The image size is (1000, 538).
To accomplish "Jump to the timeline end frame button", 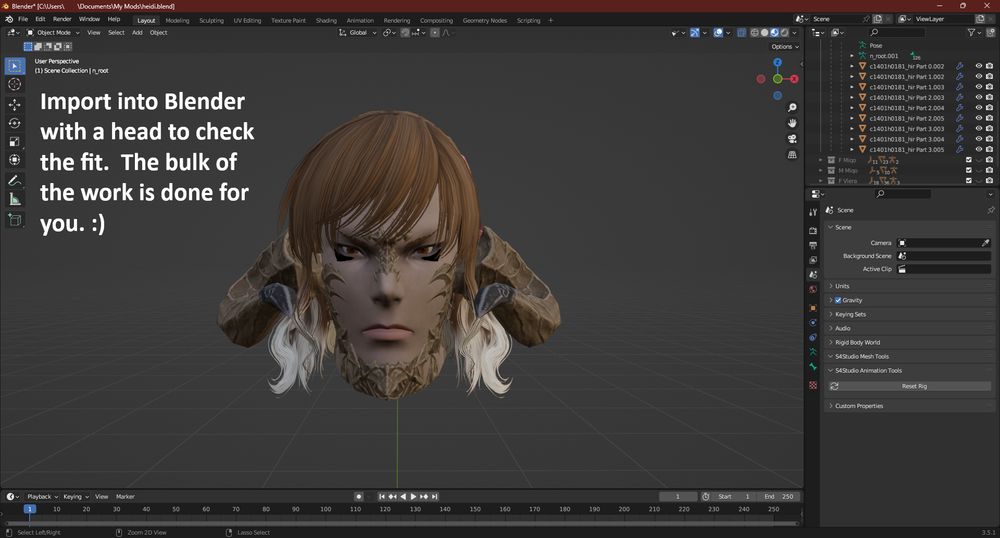I will pyautogui.click(x=434, y=497).
